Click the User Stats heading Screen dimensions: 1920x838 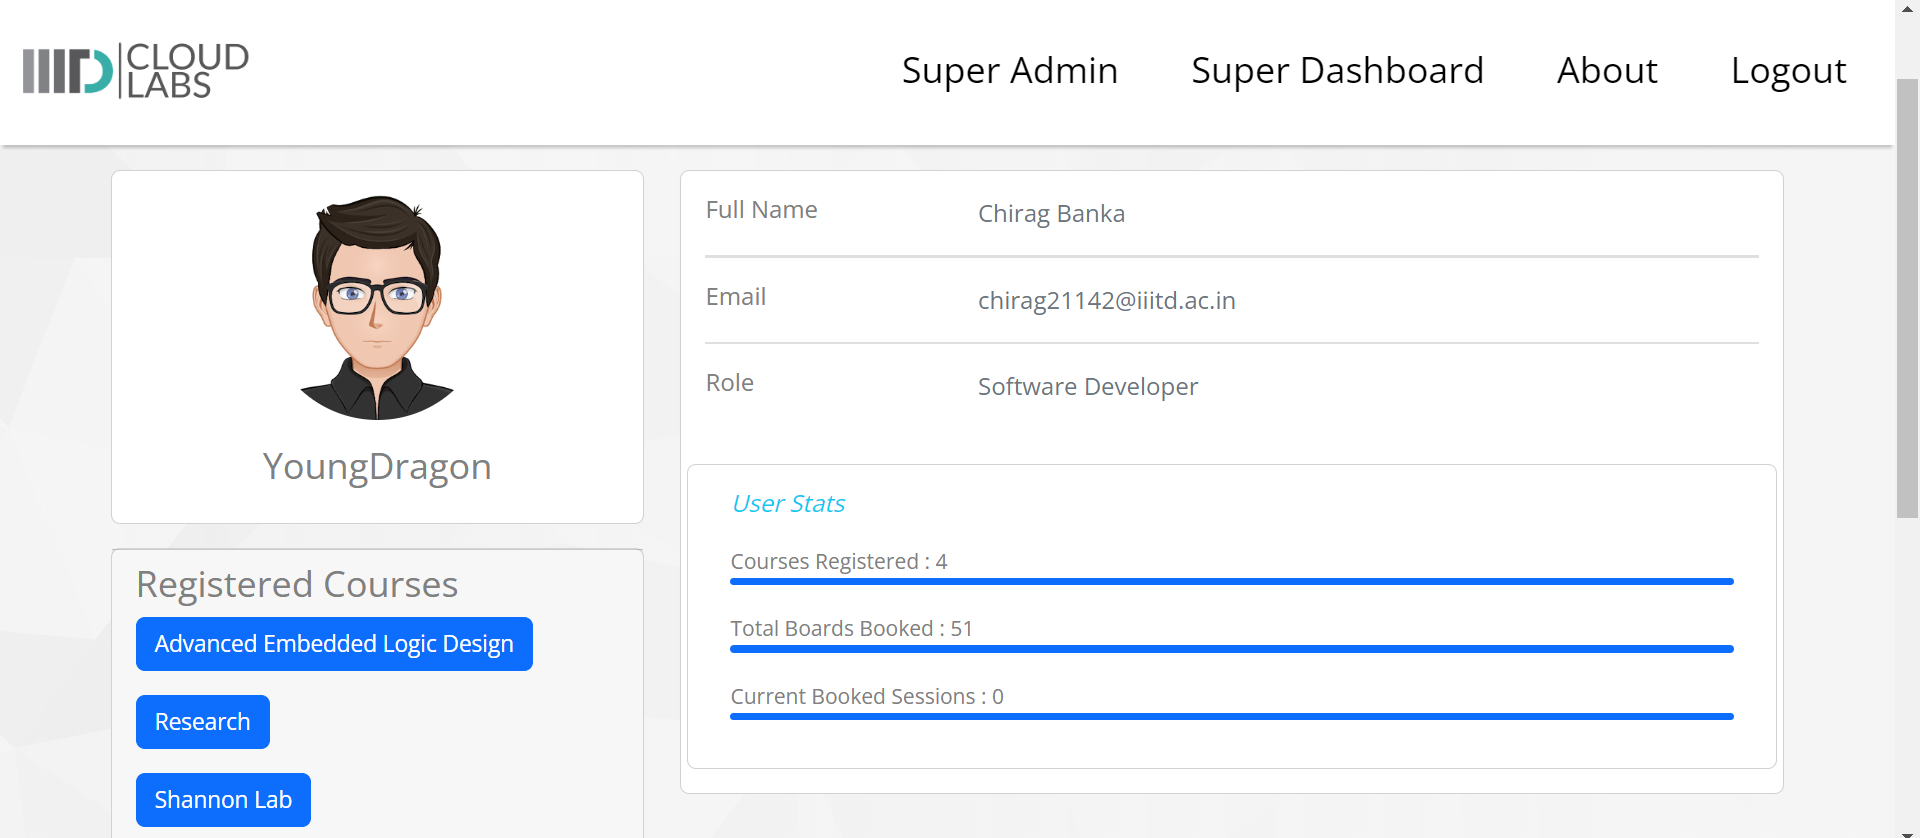tap(788, 504)
